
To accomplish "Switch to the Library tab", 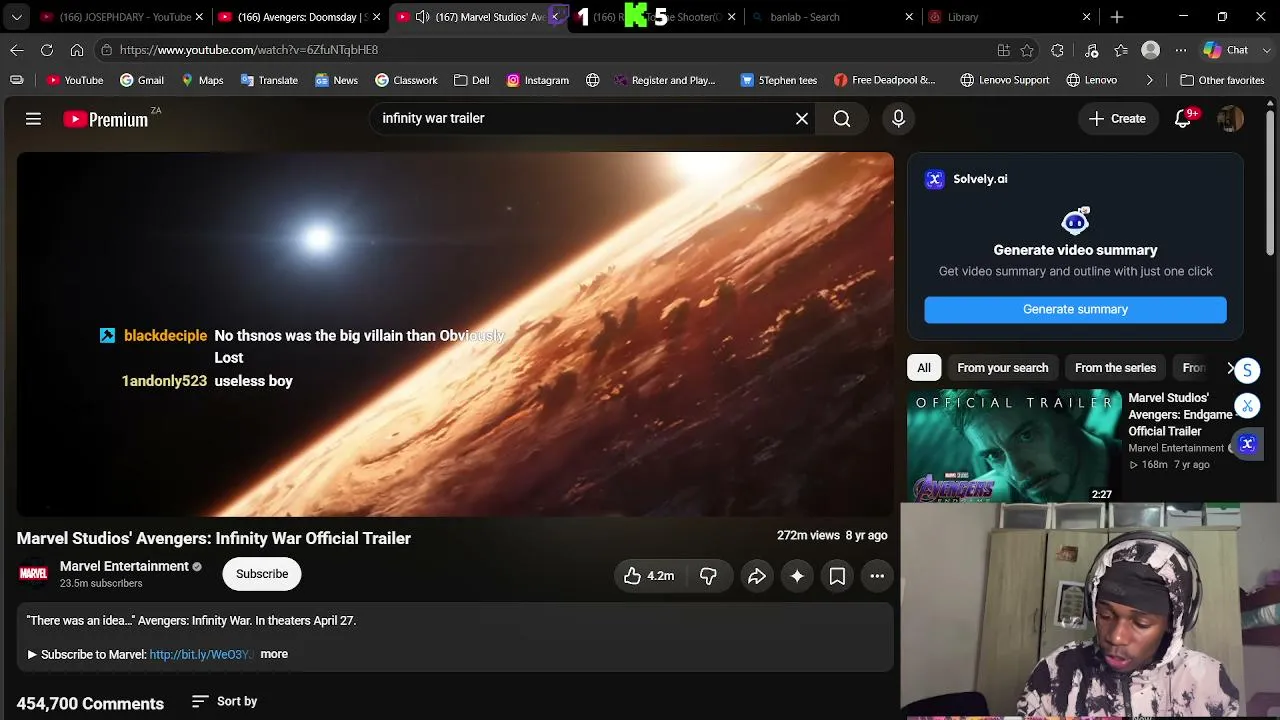I will click(x=1010, y=17).
